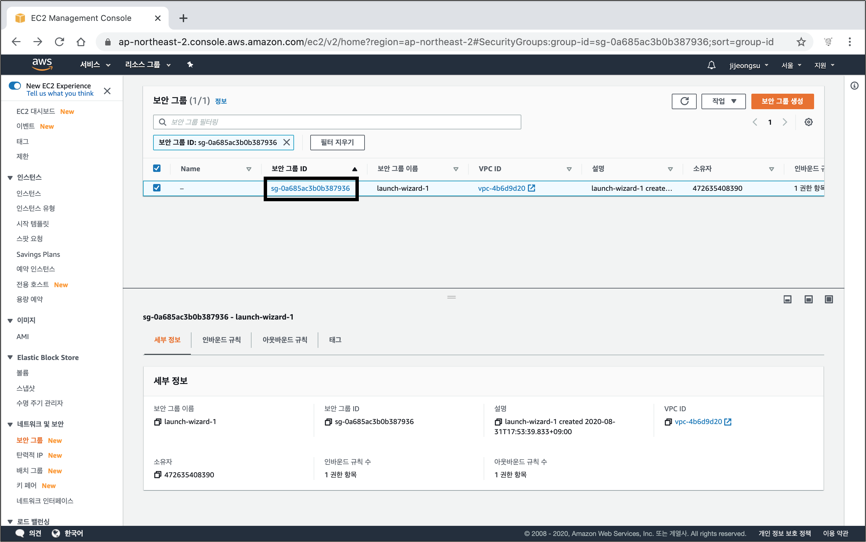Image resolution: width=866 pixels, height=542 pixels.
Task: Click the pin shortcut icon in navbar
Action: point(190,65)
